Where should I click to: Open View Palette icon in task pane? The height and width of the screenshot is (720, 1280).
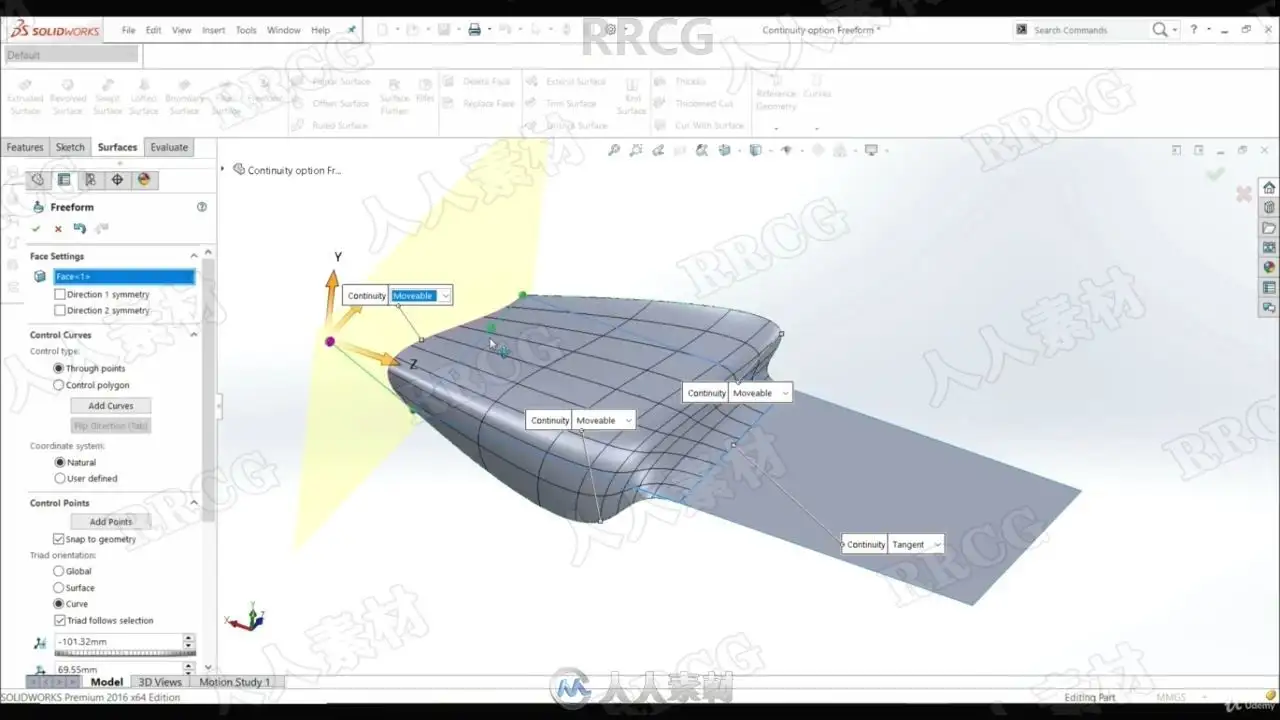point(1269,248)
